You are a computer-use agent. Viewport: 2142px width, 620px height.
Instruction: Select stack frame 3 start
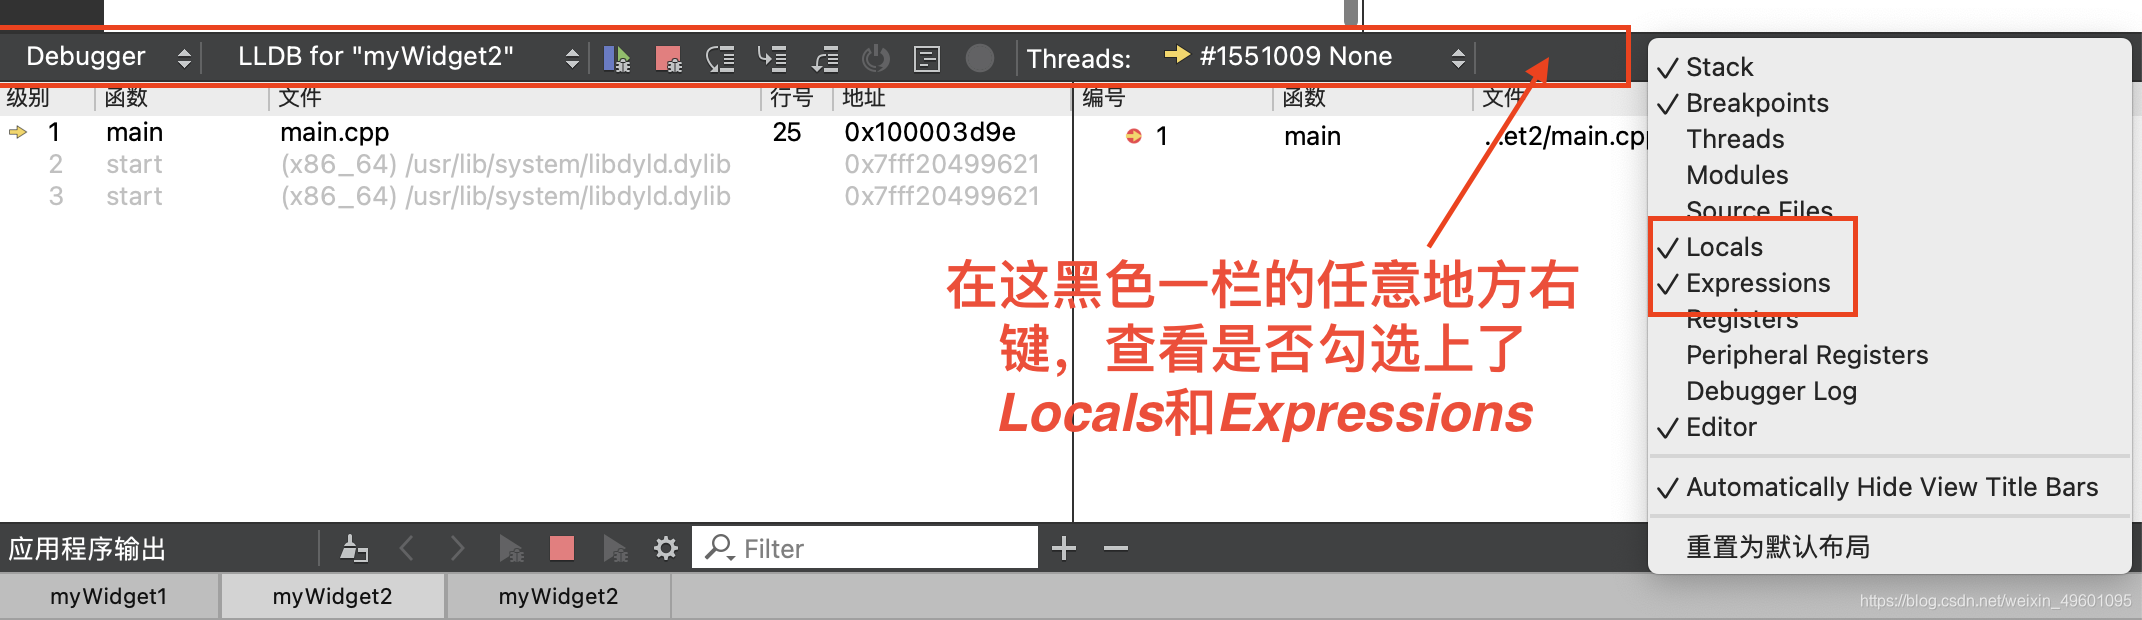coord(536,196)
